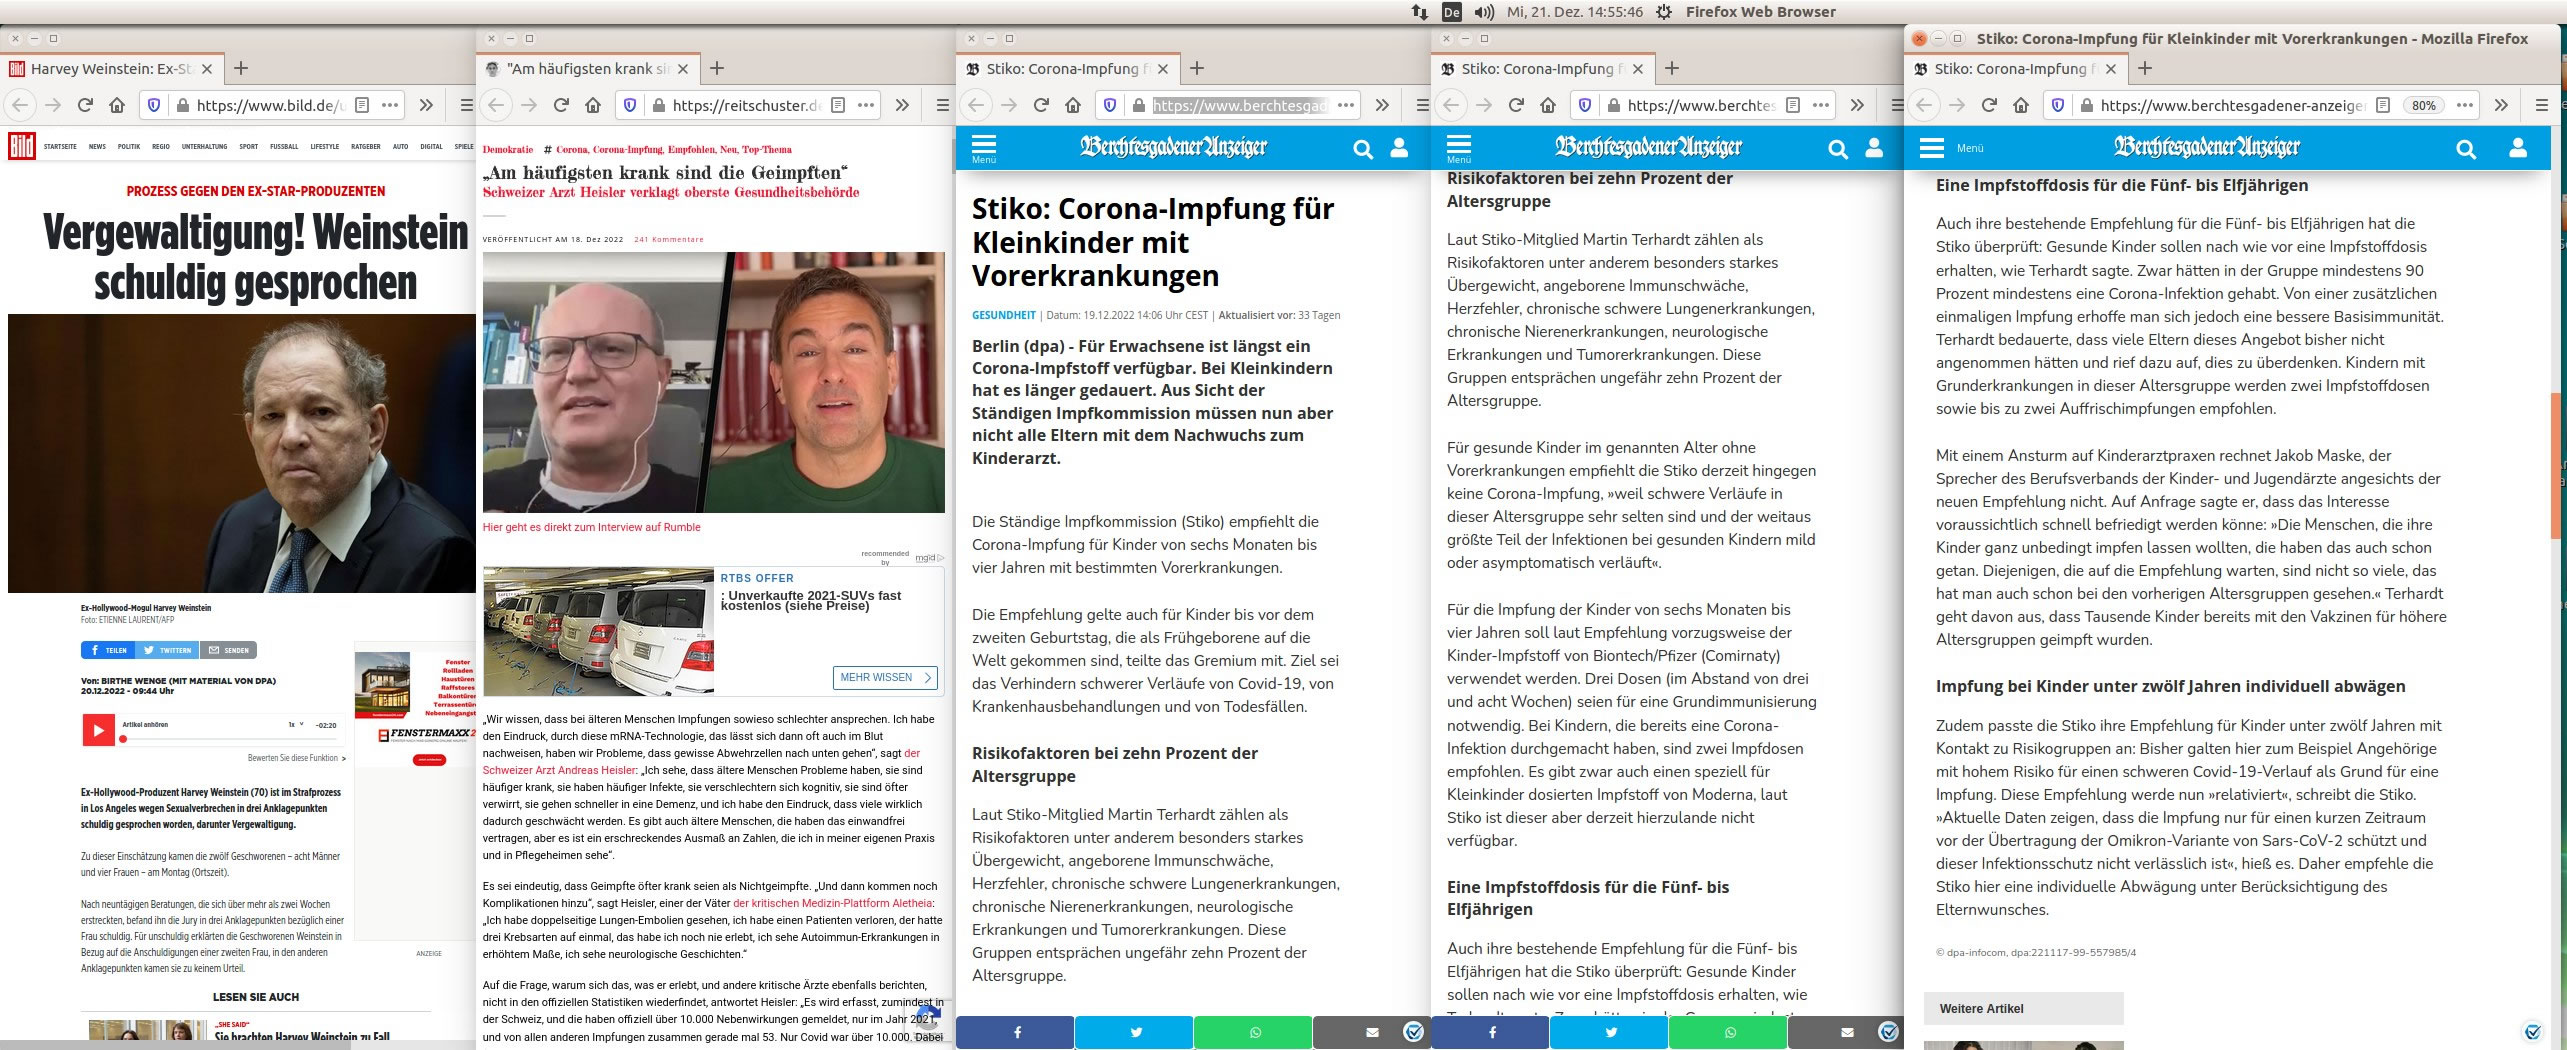Click account icon in middle Stiko window
The image size is (2567, 1050).
tap(1874, 148)
